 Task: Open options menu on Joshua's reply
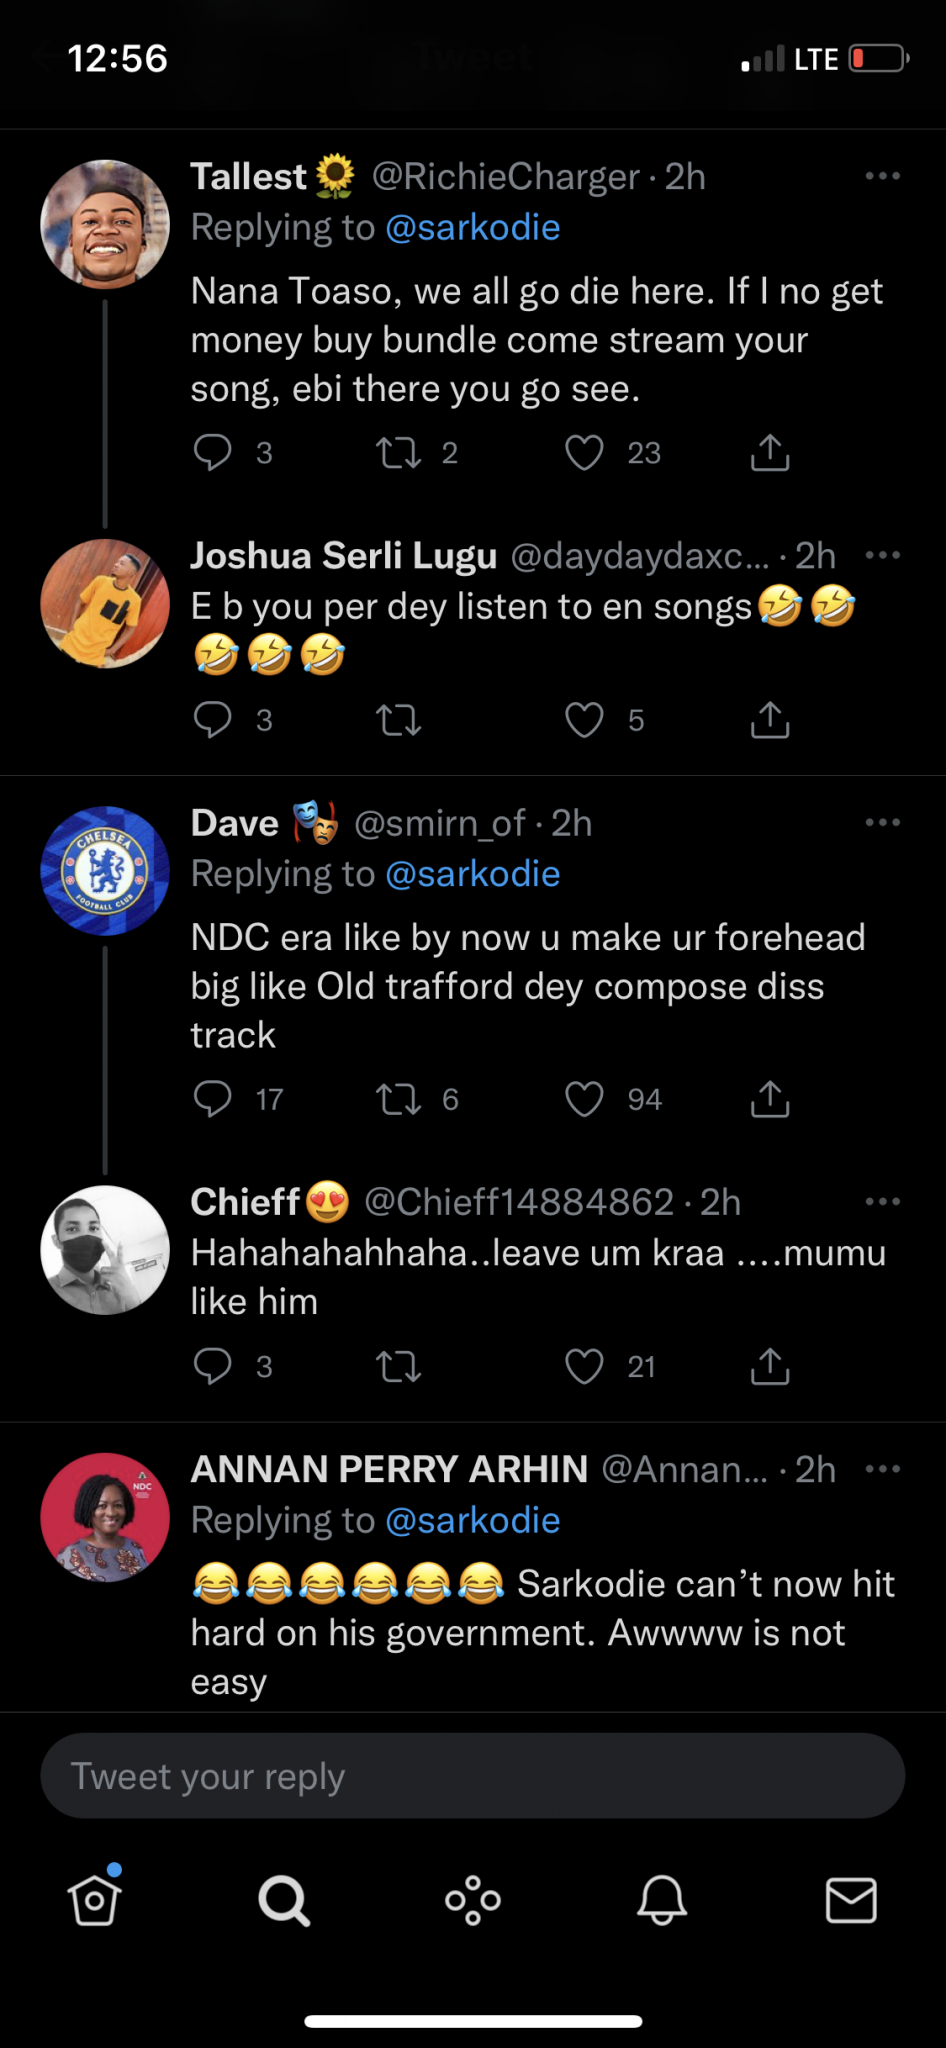[882, 555]
